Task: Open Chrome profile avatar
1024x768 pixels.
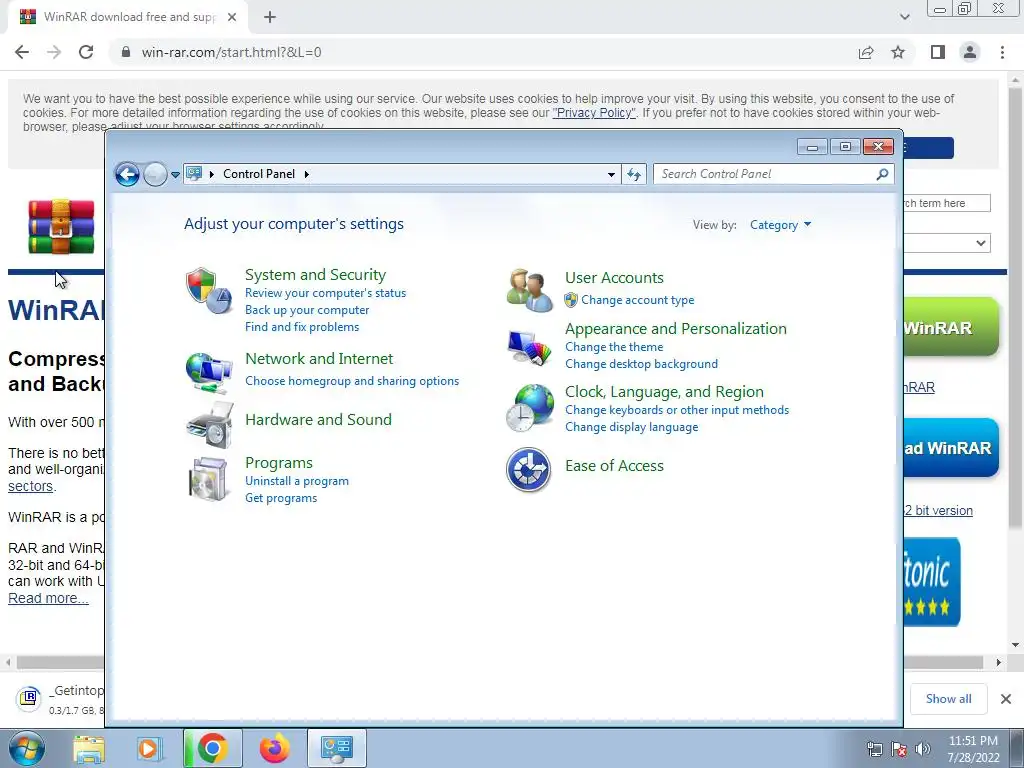Action: tap(970, 52)
